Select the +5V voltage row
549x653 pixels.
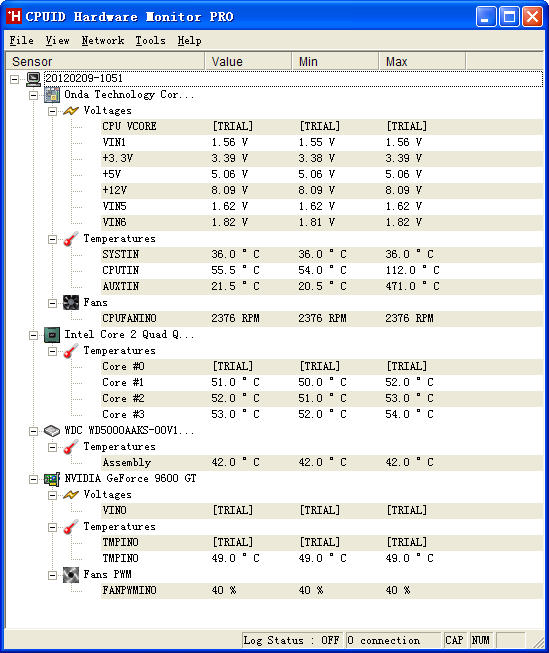point(322,174)
